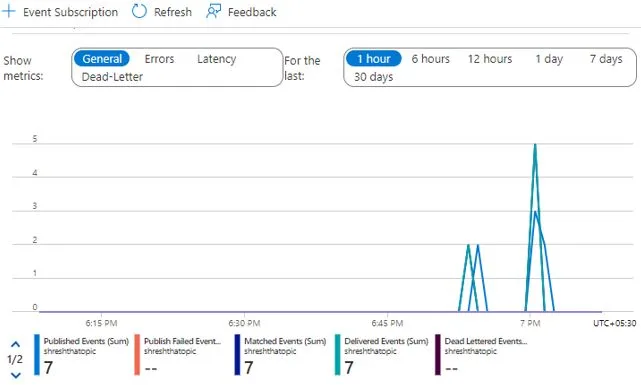Show Errors metrics
This screenshot has height=385, width=641.
pyautogui.click(x=159, y=59)
